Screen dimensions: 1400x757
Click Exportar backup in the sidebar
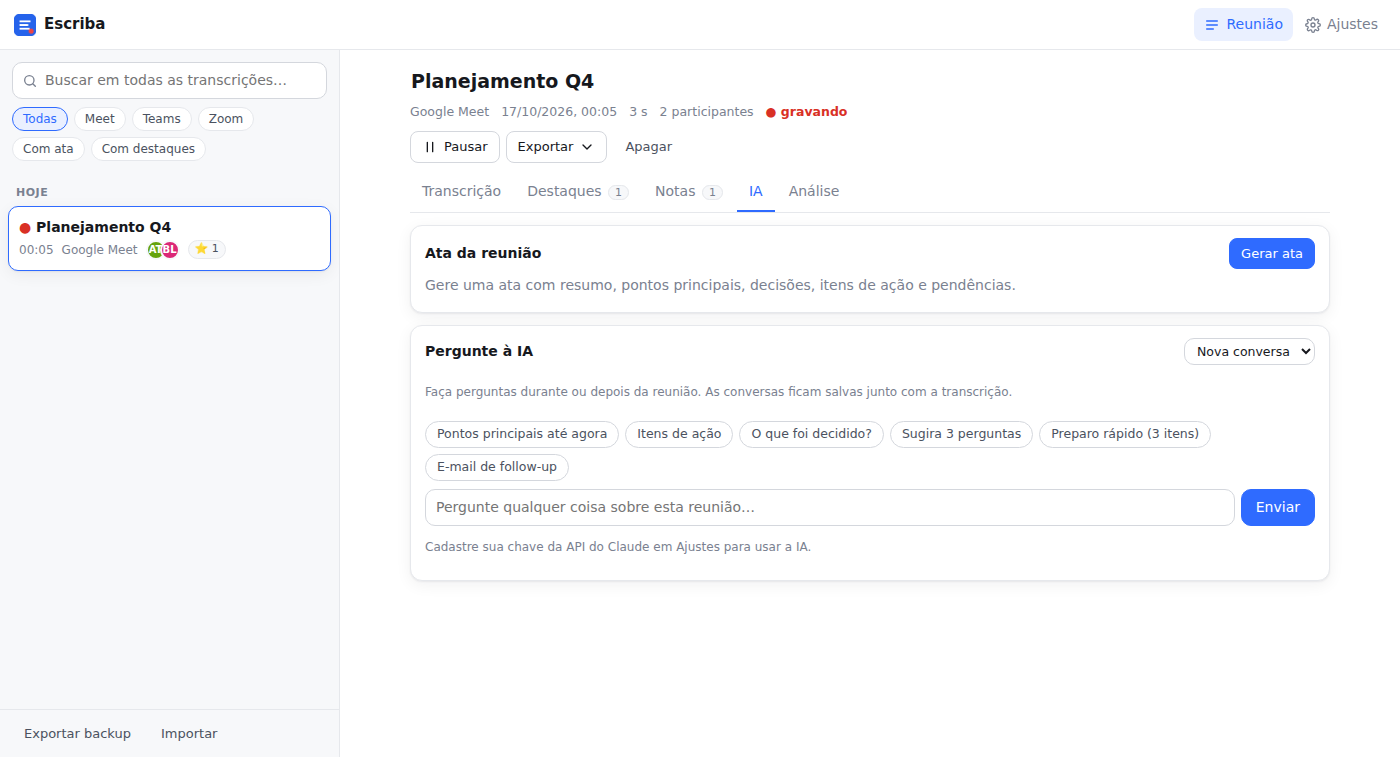tap(78, 734)
